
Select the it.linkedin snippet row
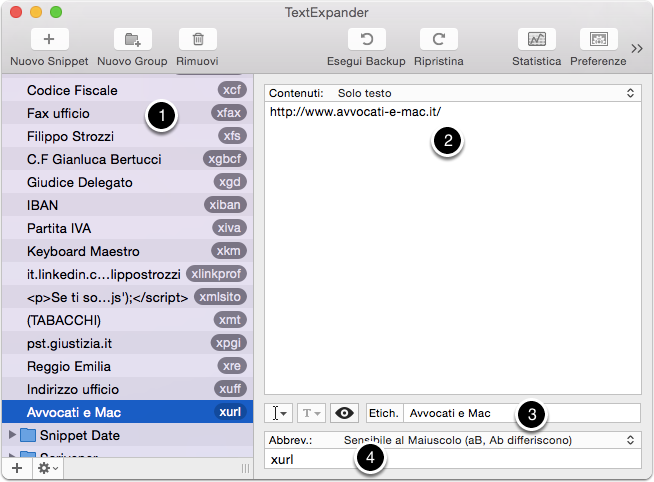(x=127, y=274)
